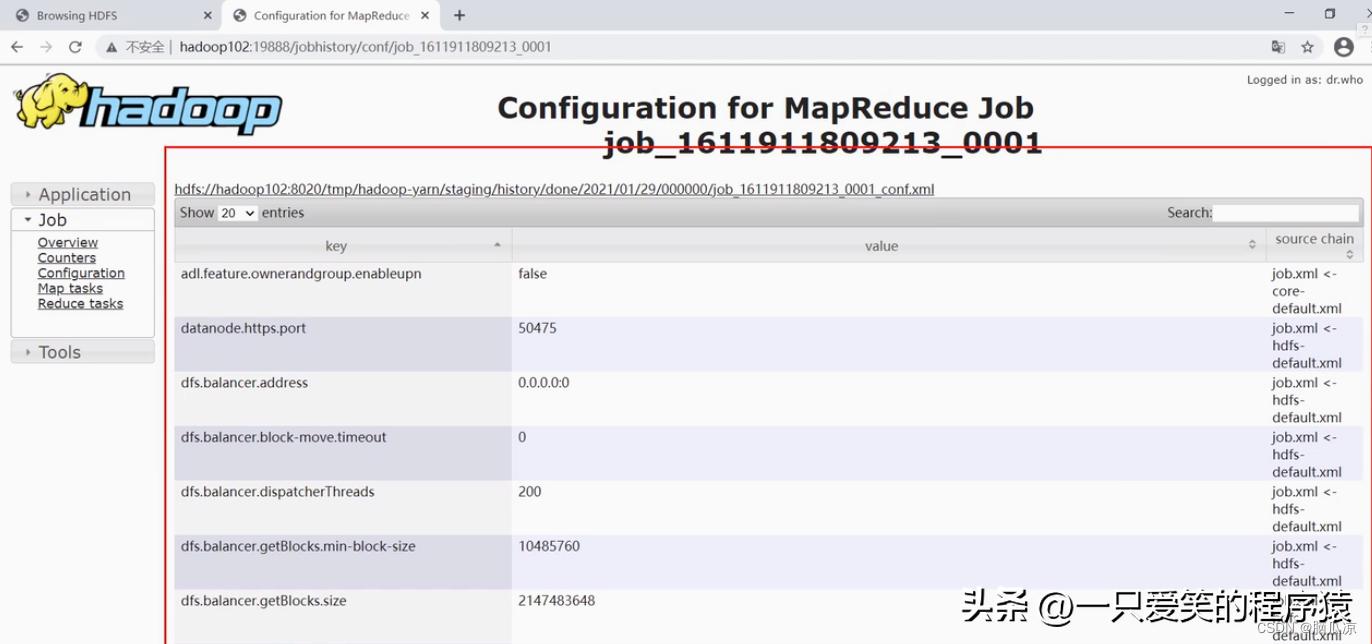
Task: Open the translate page icon
Action: click(1278, 47)
